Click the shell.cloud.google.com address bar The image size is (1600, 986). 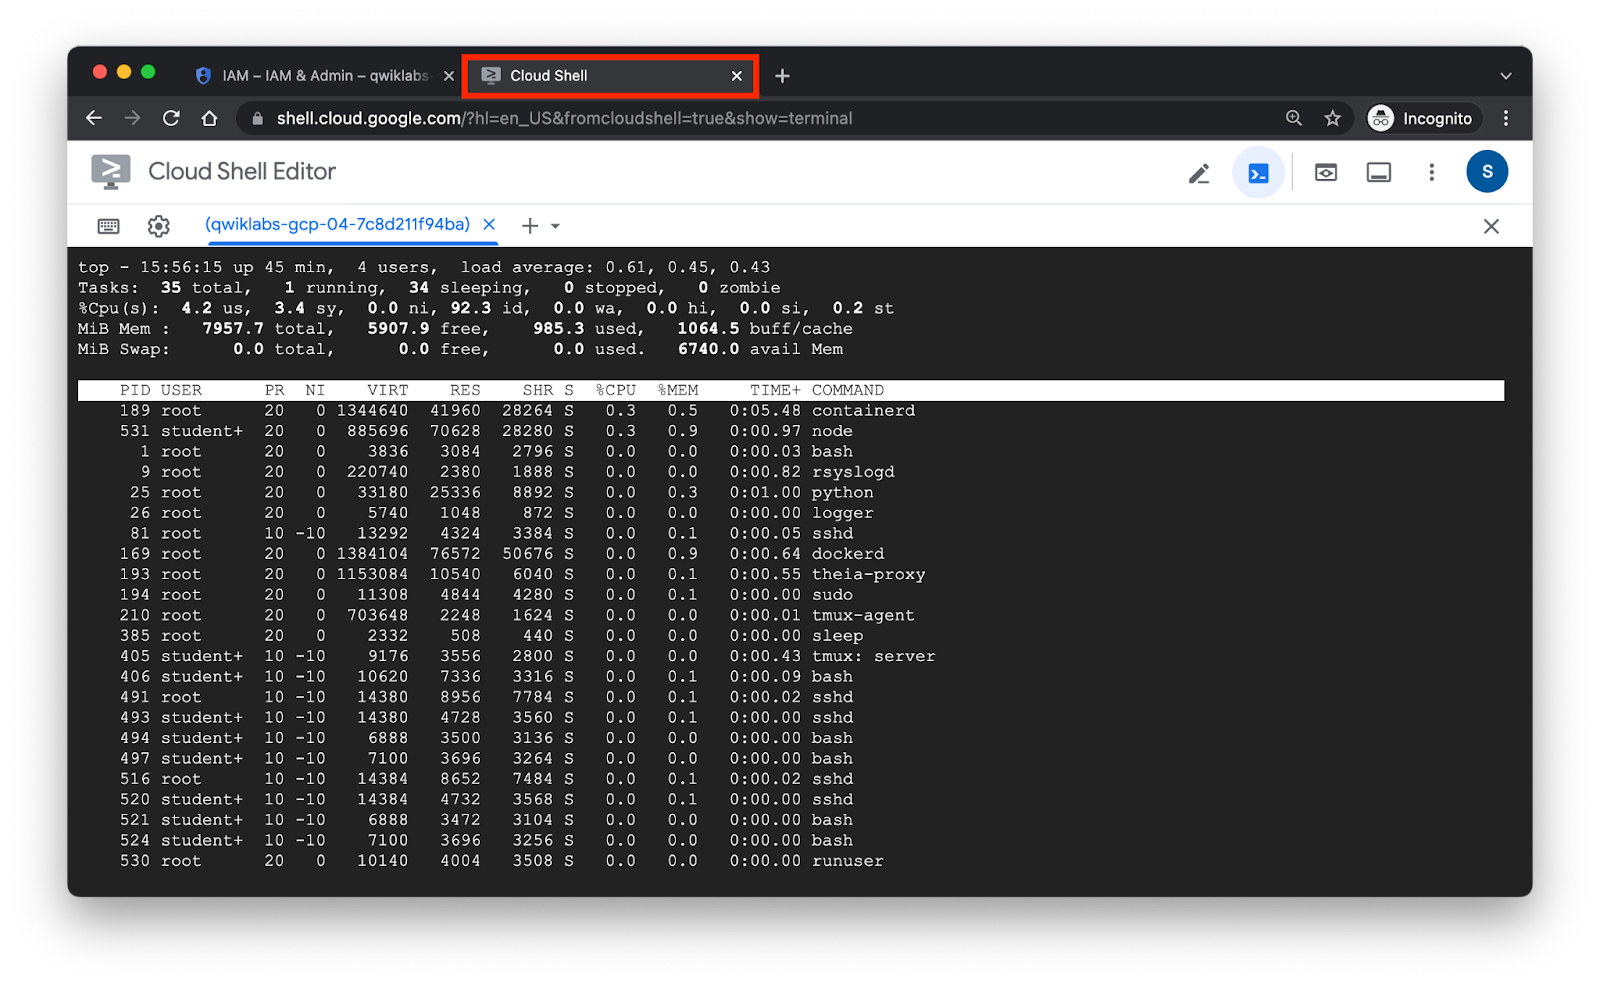pyautogui.click(x=700, y=118)
